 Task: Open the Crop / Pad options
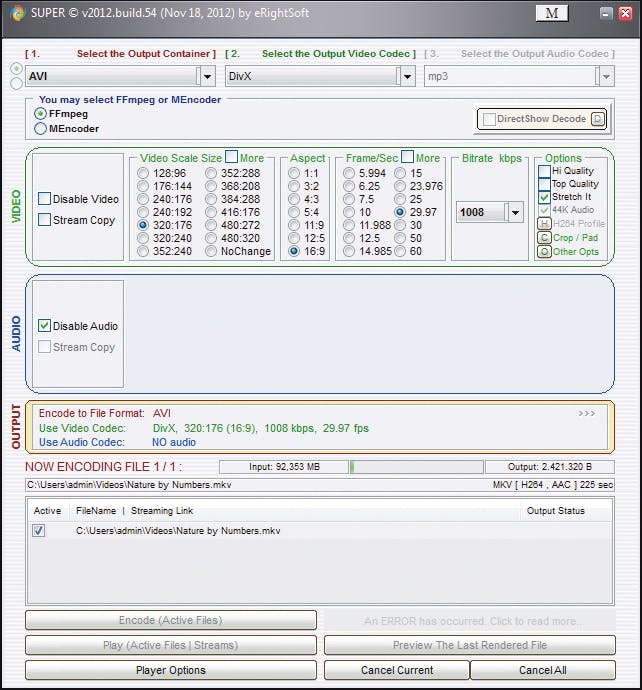(x=544, y=238)
